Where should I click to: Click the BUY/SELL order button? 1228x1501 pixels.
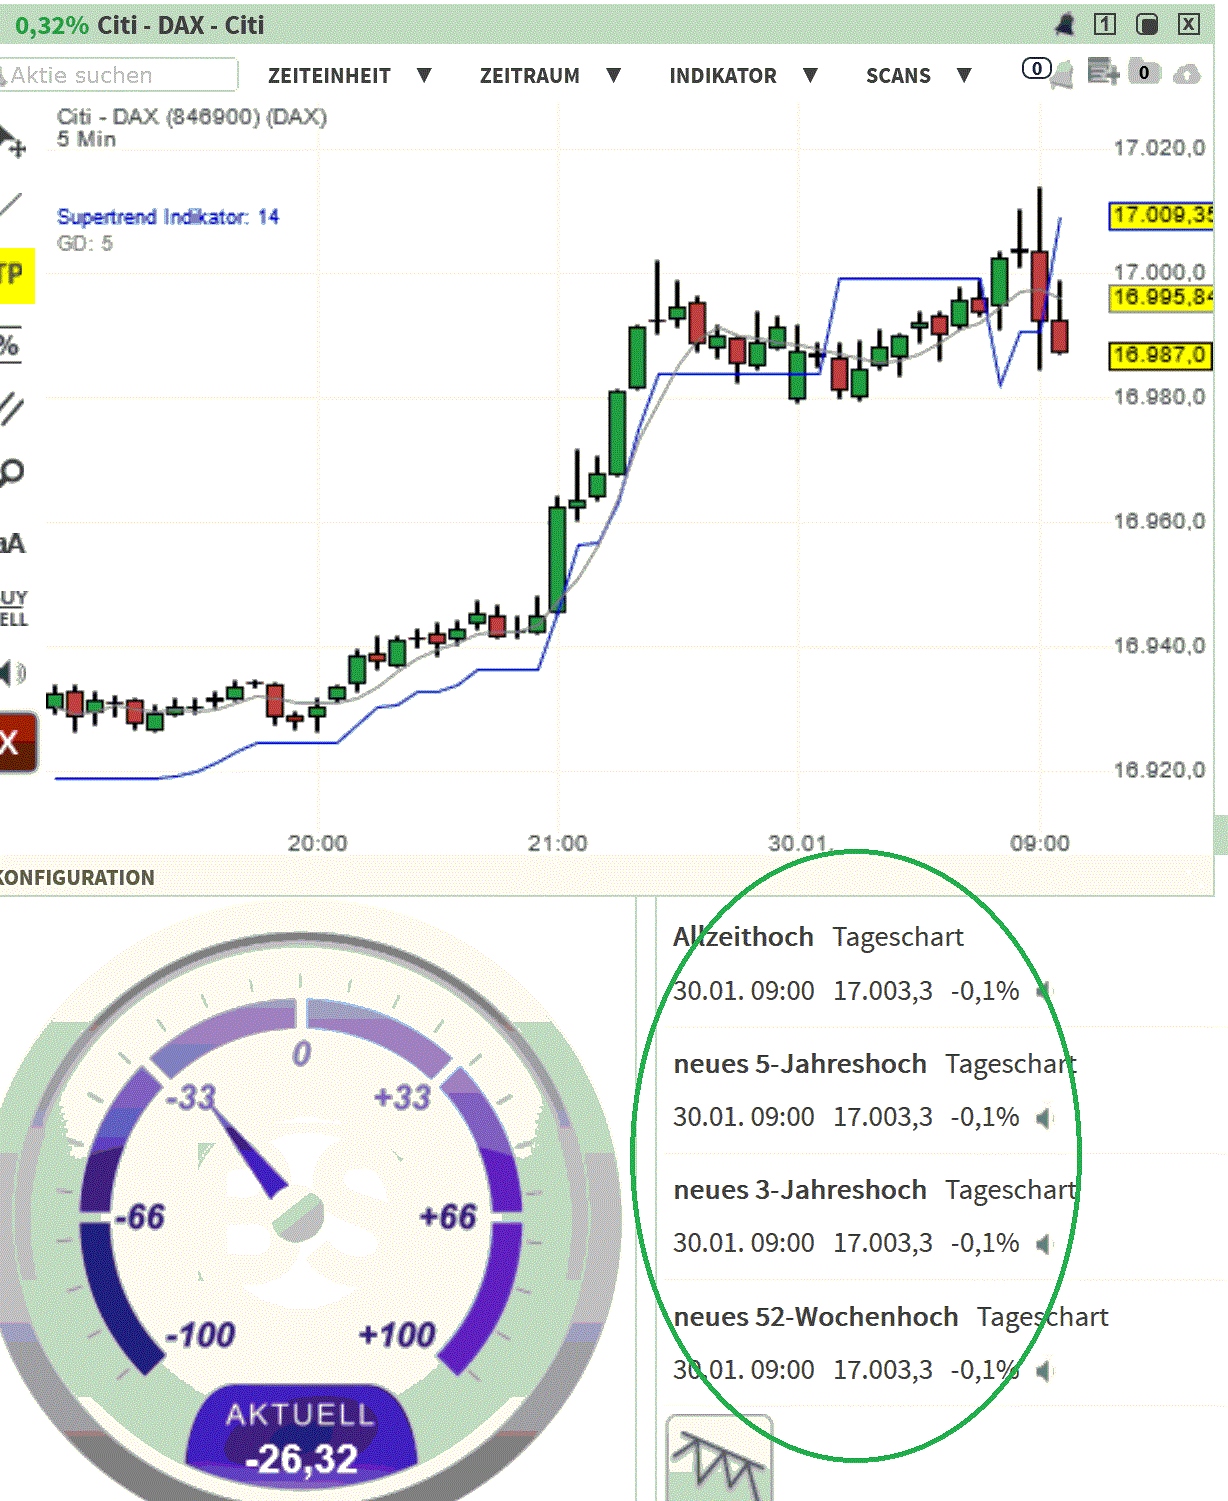click(13, 607)
